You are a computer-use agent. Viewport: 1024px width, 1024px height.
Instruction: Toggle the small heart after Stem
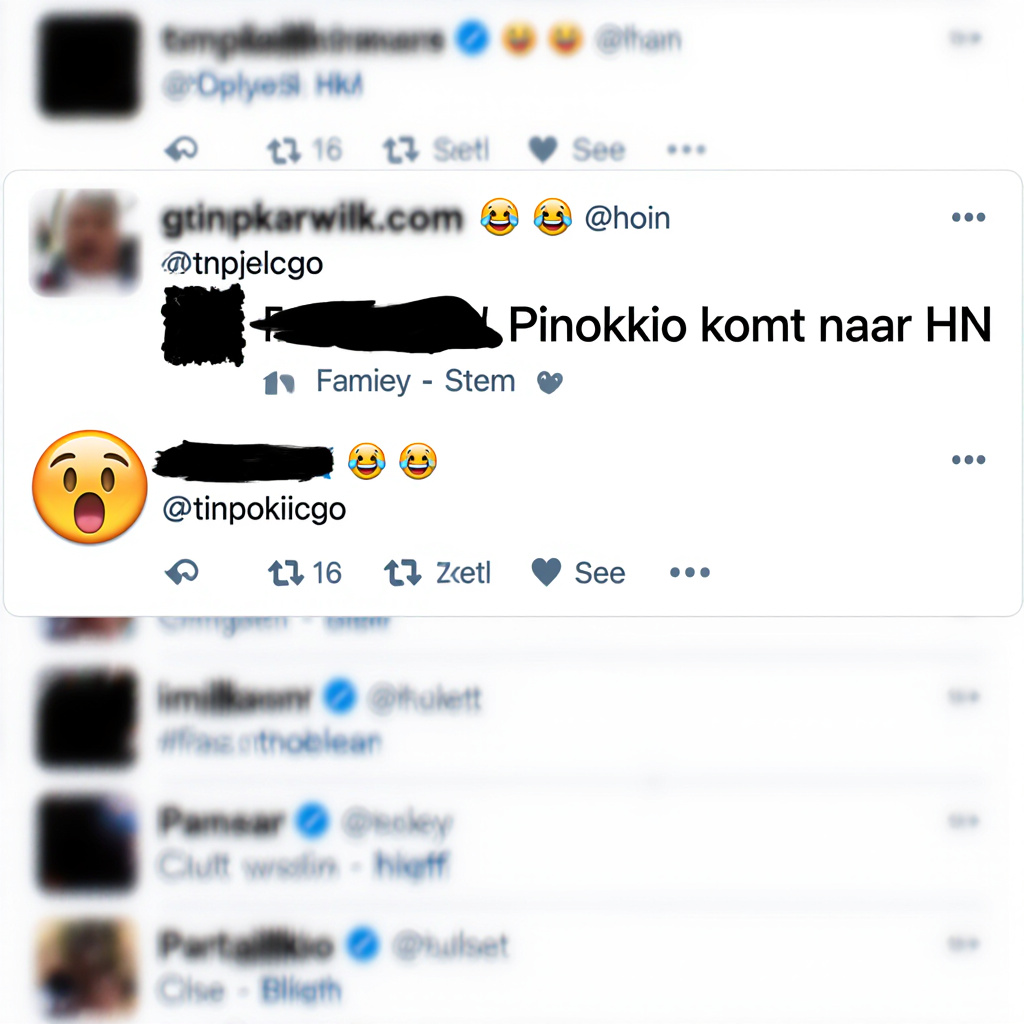pyautogui.click(x=549, y=382)
